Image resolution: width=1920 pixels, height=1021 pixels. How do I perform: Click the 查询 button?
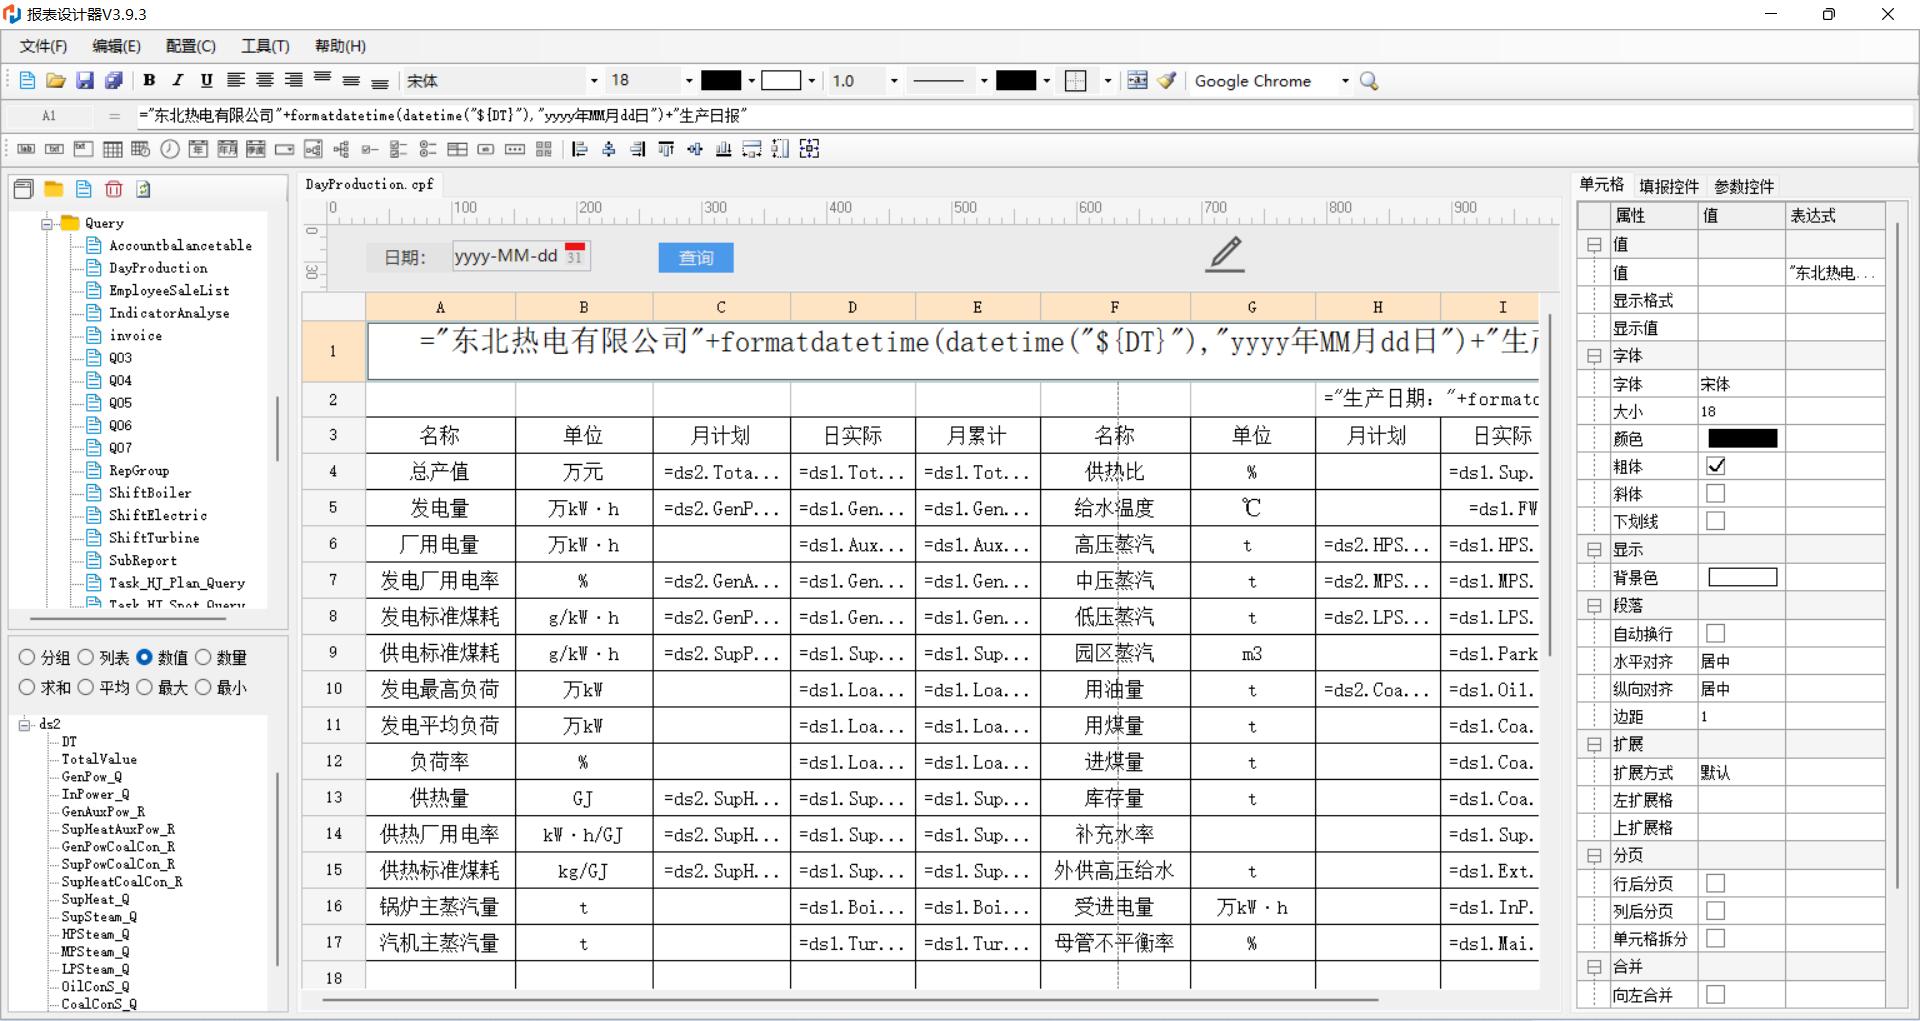pyautogui.click(x=696, y=258)
